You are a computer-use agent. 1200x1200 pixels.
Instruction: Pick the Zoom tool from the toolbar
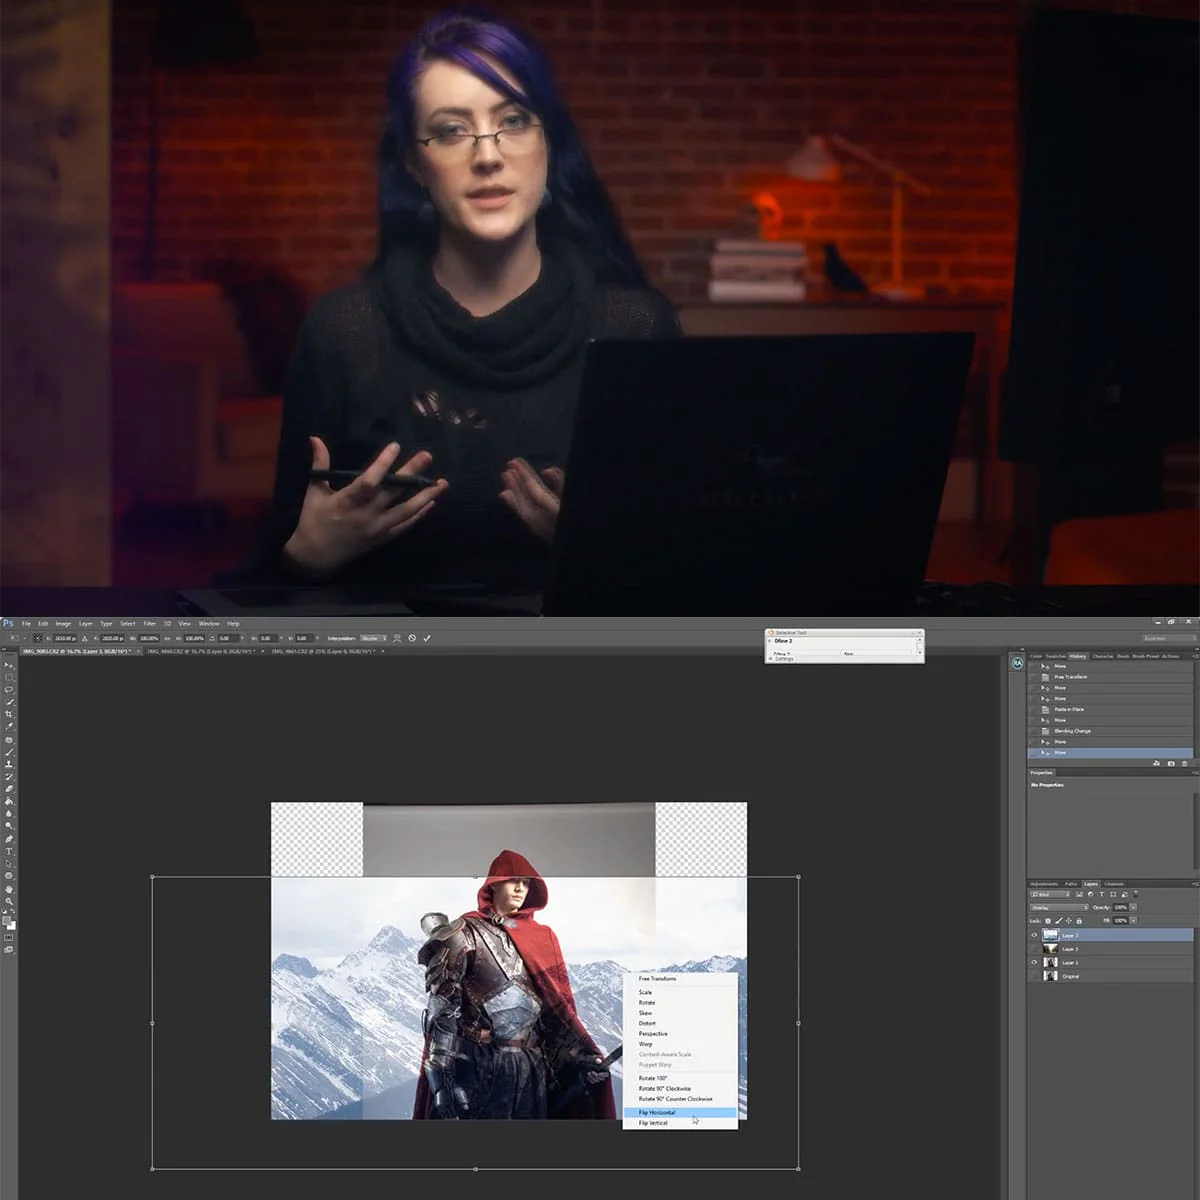(x=9, y=899)
